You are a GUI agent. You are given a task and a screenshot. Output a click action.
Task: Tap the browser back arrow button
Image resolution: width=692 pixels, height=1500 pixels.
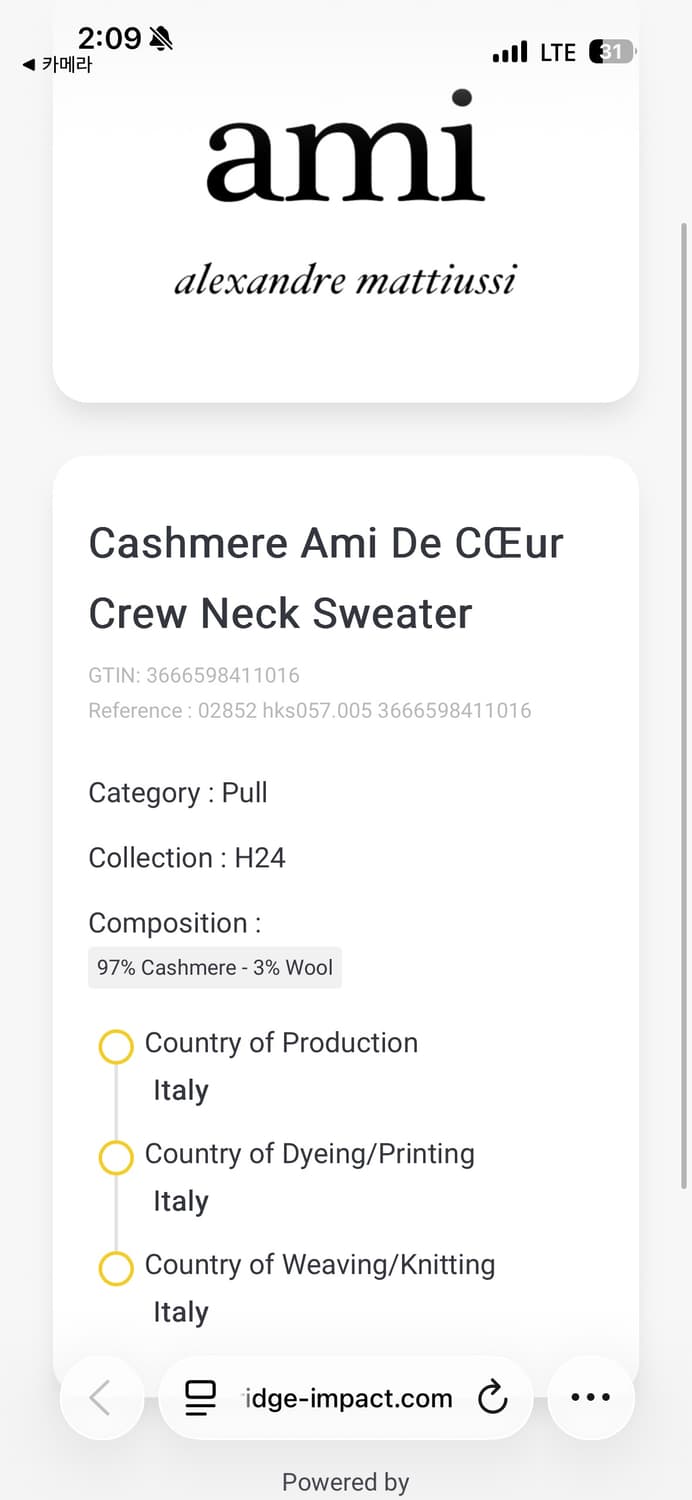100,1397
